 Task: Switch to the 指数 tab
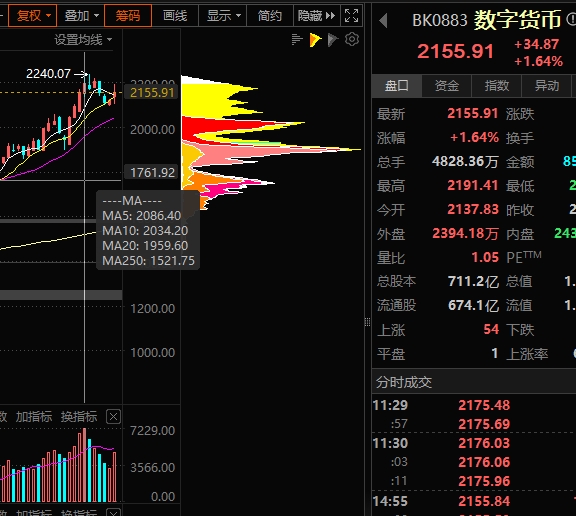pyautogui.click(x=496, y=86)
